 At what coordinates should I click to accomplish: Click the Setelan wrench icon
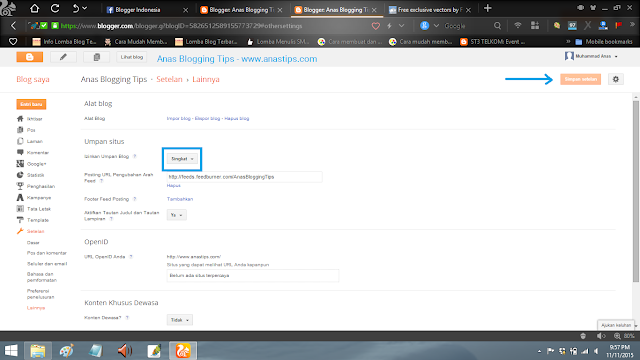tap(20, 231)
